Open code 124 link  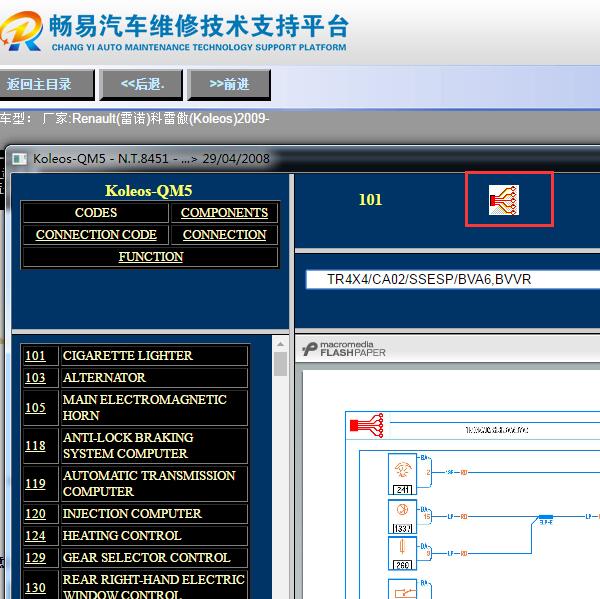point(35,535)
